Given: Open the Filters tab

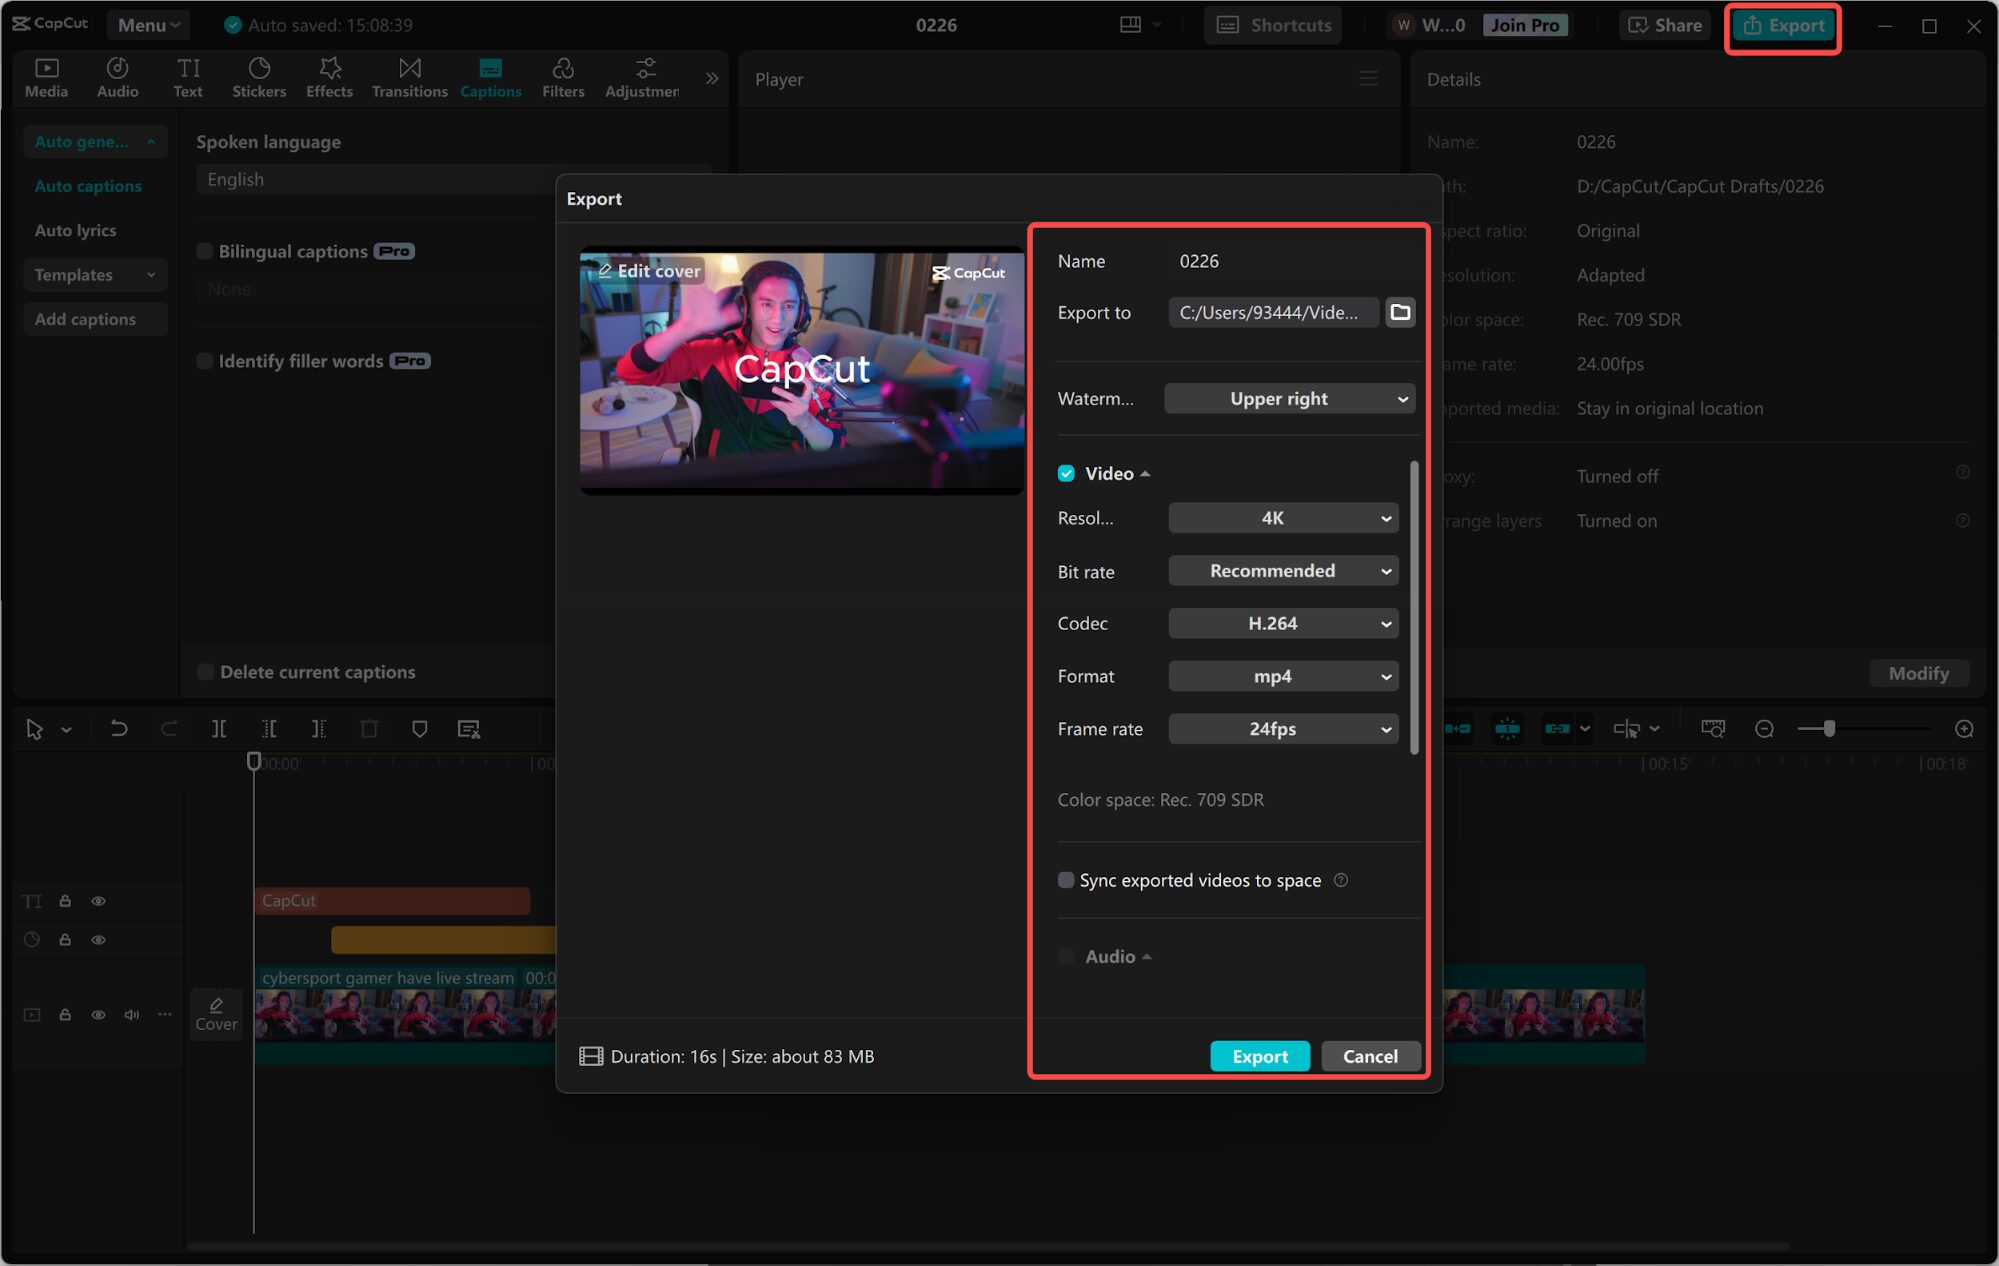Looking at the screenshot, I should tap(563, 77).
